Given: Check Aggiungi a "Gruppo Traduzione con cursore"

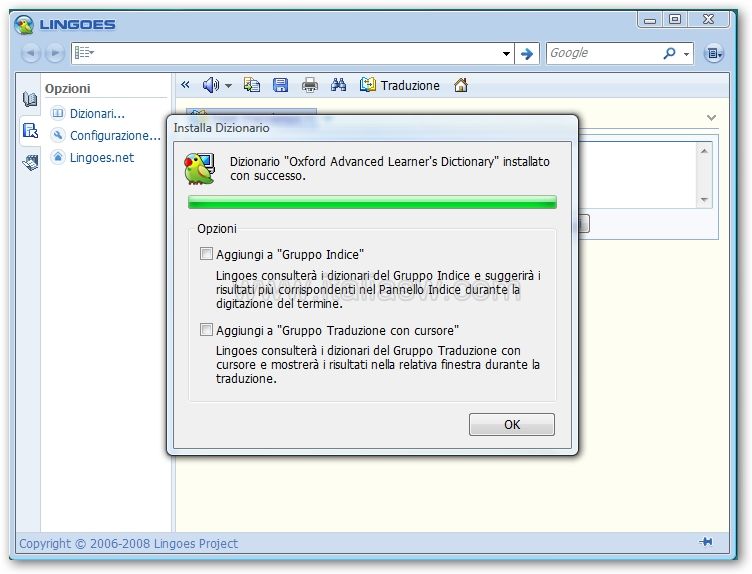Looking at the screenshot, I should coord(206,330).
